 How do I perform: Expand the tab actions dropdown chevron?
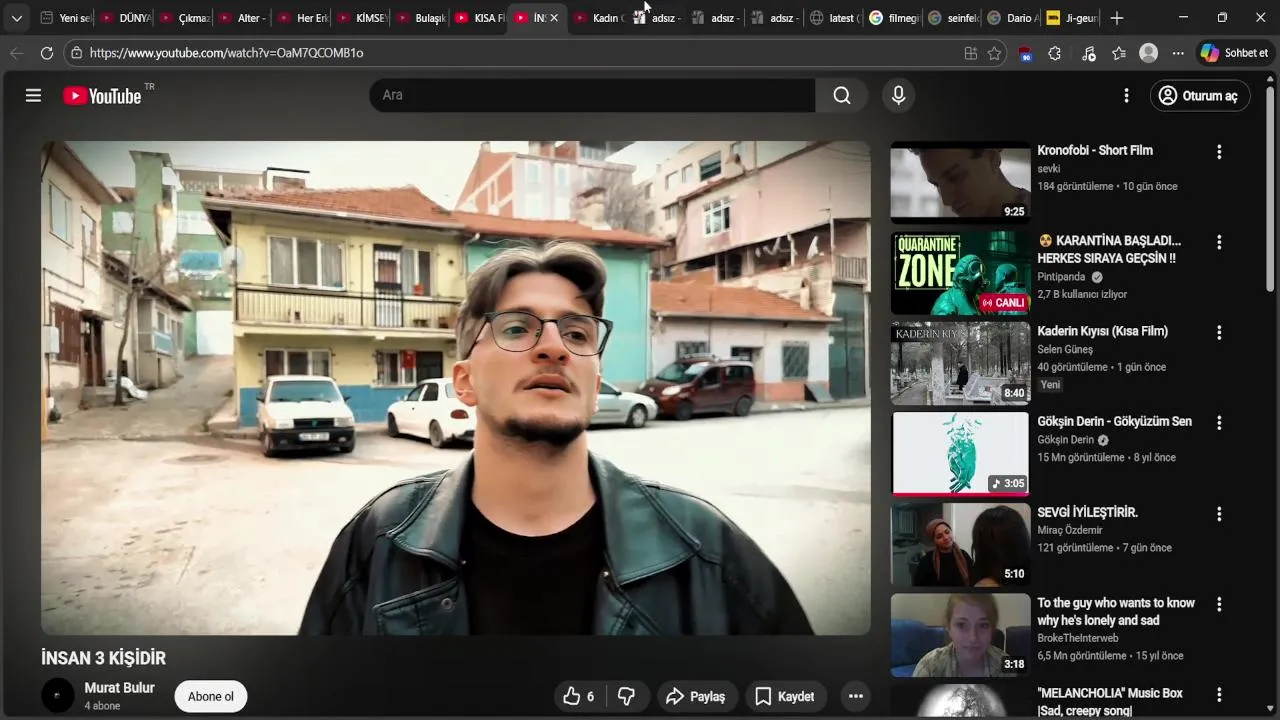point(16,18)
